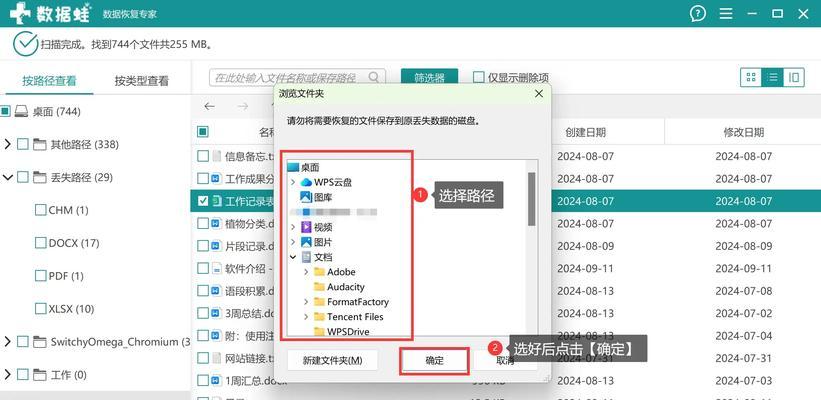Check the DOCX (17) checkbox
Viewport: 821px width, 400px height.
[40, 243]
